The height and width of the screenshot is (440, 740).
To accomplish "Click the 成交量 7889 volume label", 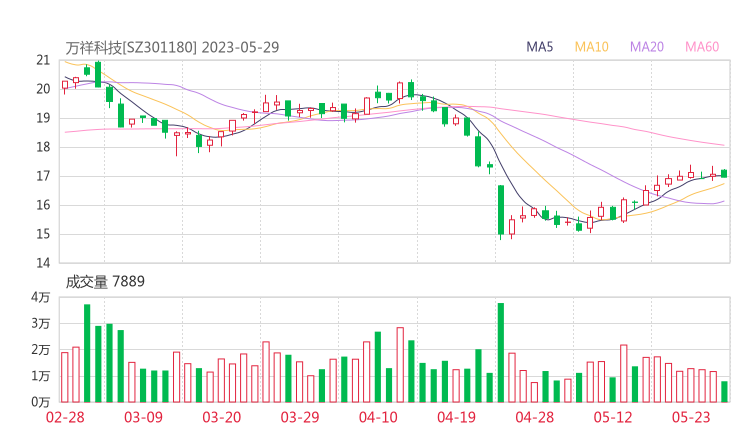I will (105, 282).
